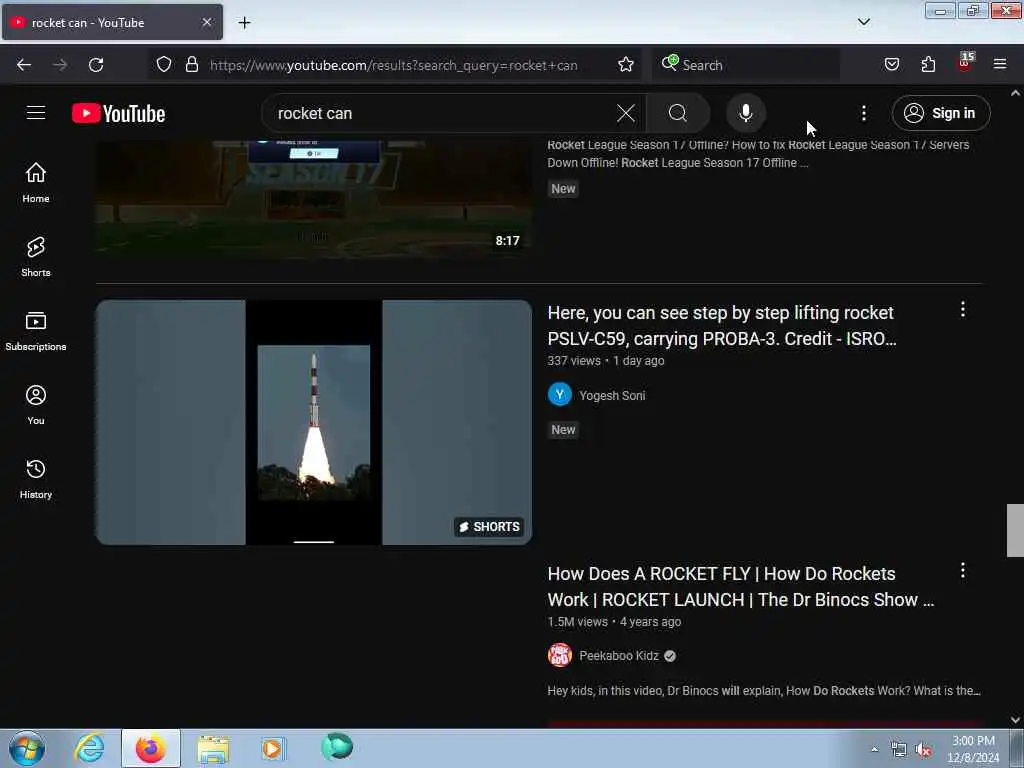Open YouTube settings three-dot menu

pyautogui.click(x=863, y=114)
